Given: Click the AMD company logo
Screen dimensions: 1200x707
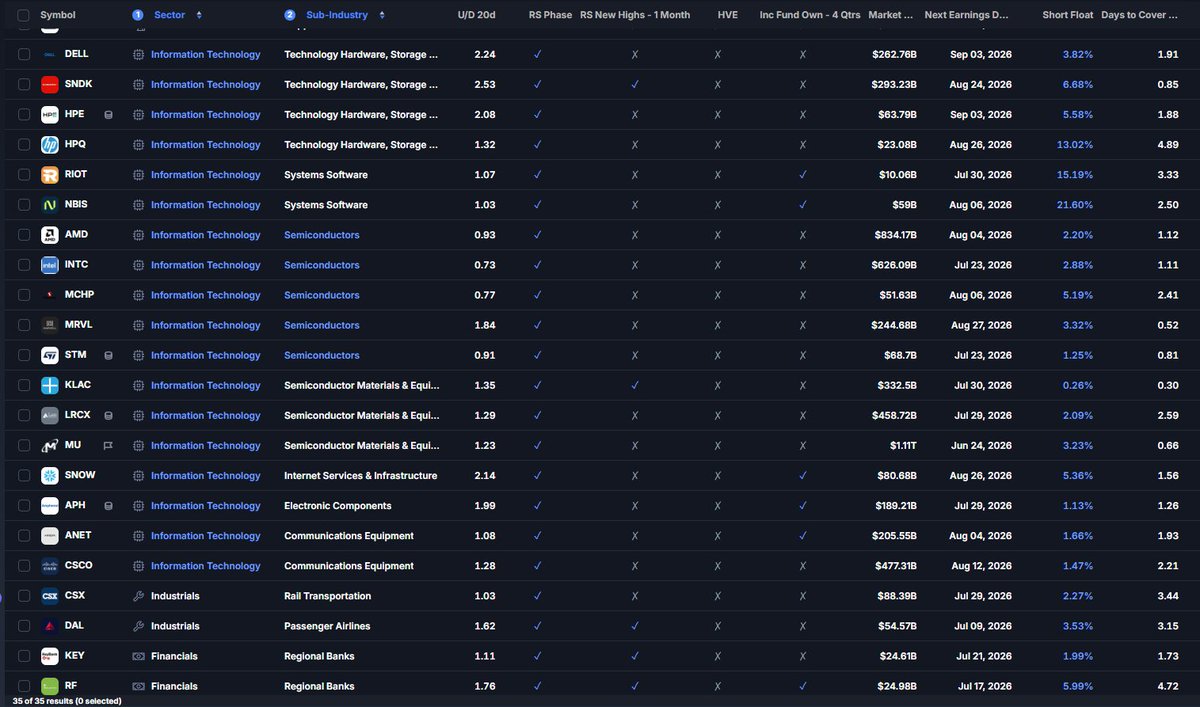Looking at the screenshot, I should (x=50, y=235).
